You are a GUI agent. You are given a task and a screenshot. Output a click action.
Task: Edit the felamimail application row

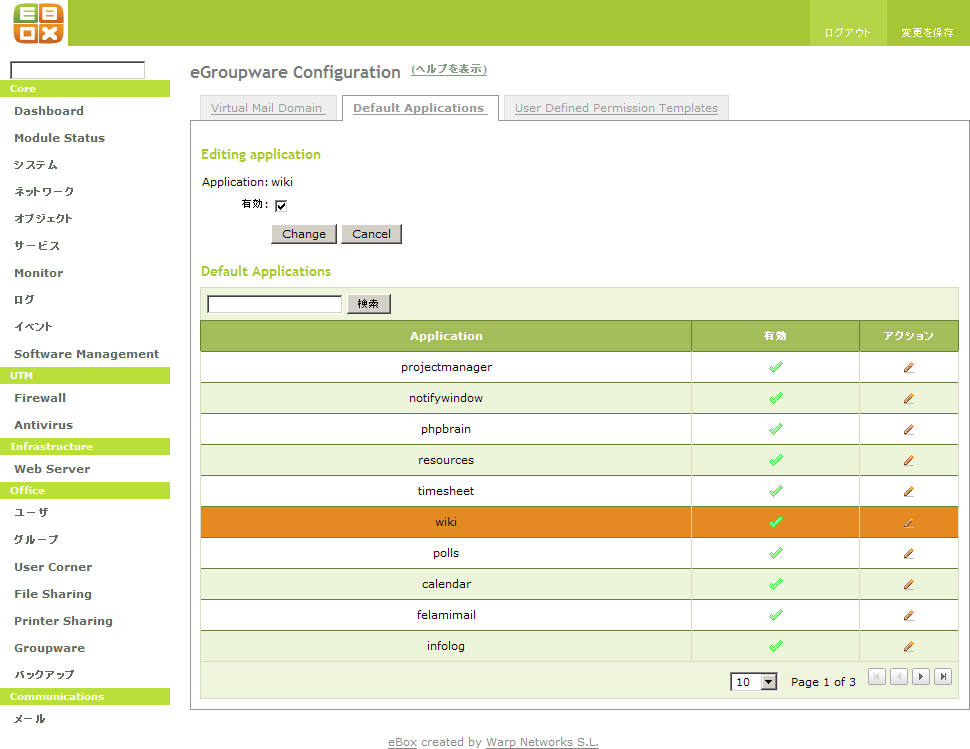[x=908, y=615]
